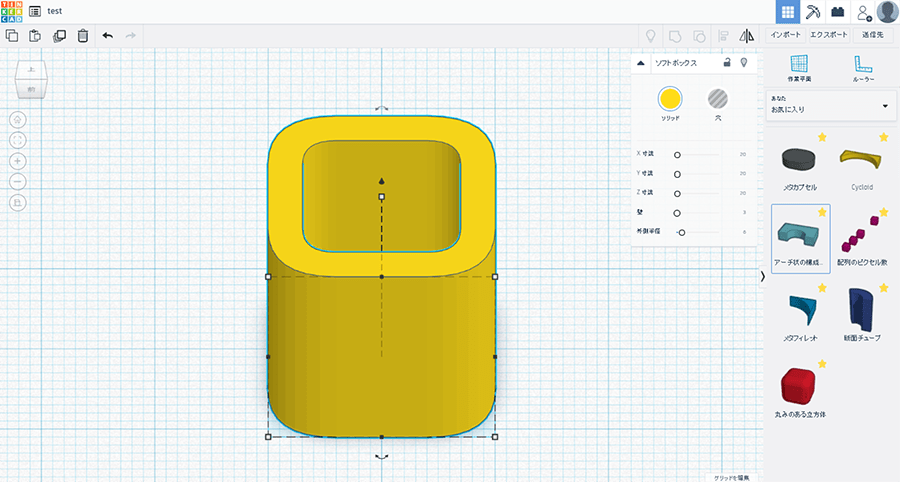Click the エクスポート button
Viewport: 900px width, 482px height.
coord(829,35)
